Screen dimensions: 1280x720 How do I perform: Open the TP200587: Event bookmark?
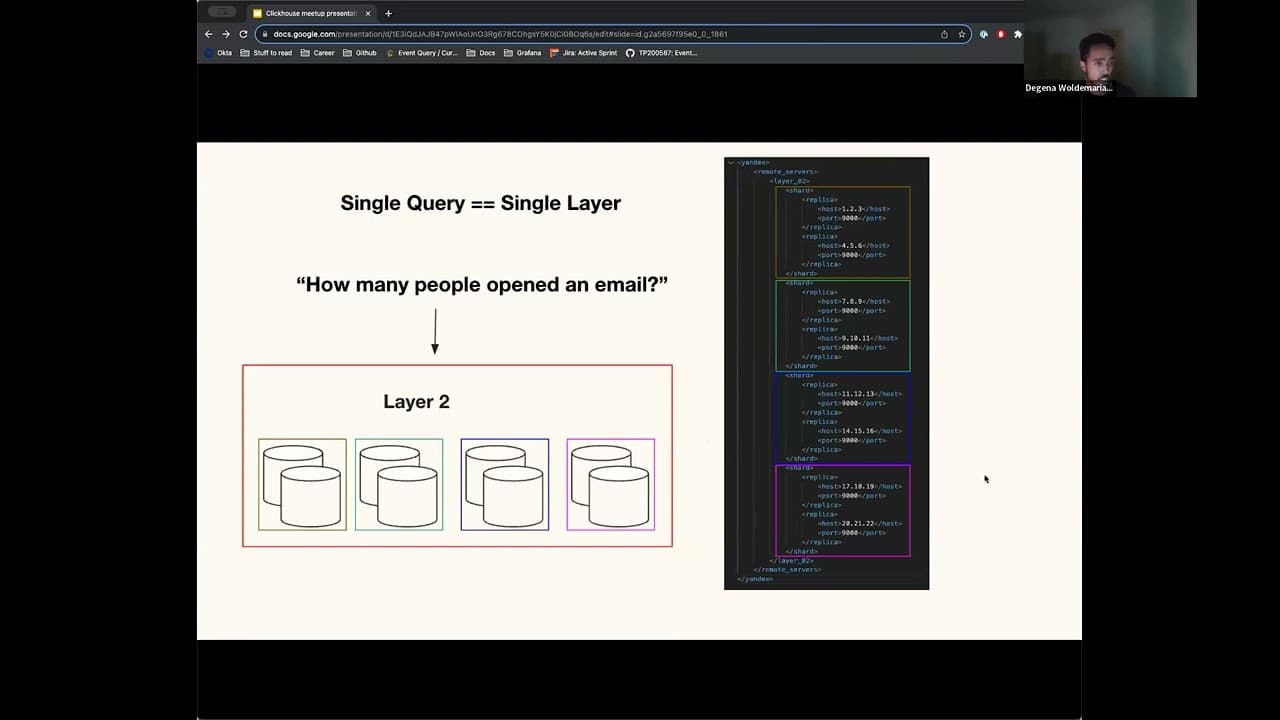[662, 53]
